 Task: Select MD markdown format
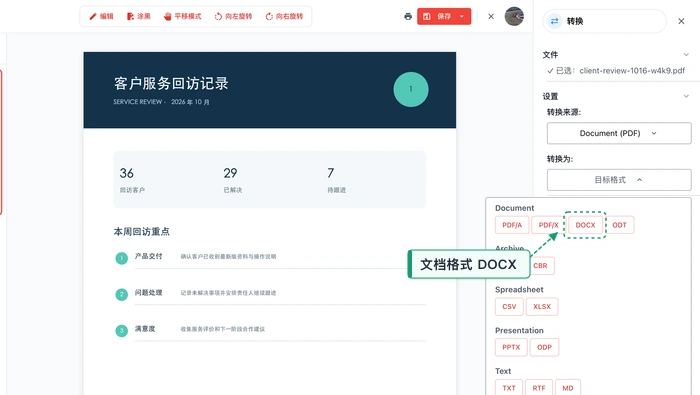[x=568, y=388]
